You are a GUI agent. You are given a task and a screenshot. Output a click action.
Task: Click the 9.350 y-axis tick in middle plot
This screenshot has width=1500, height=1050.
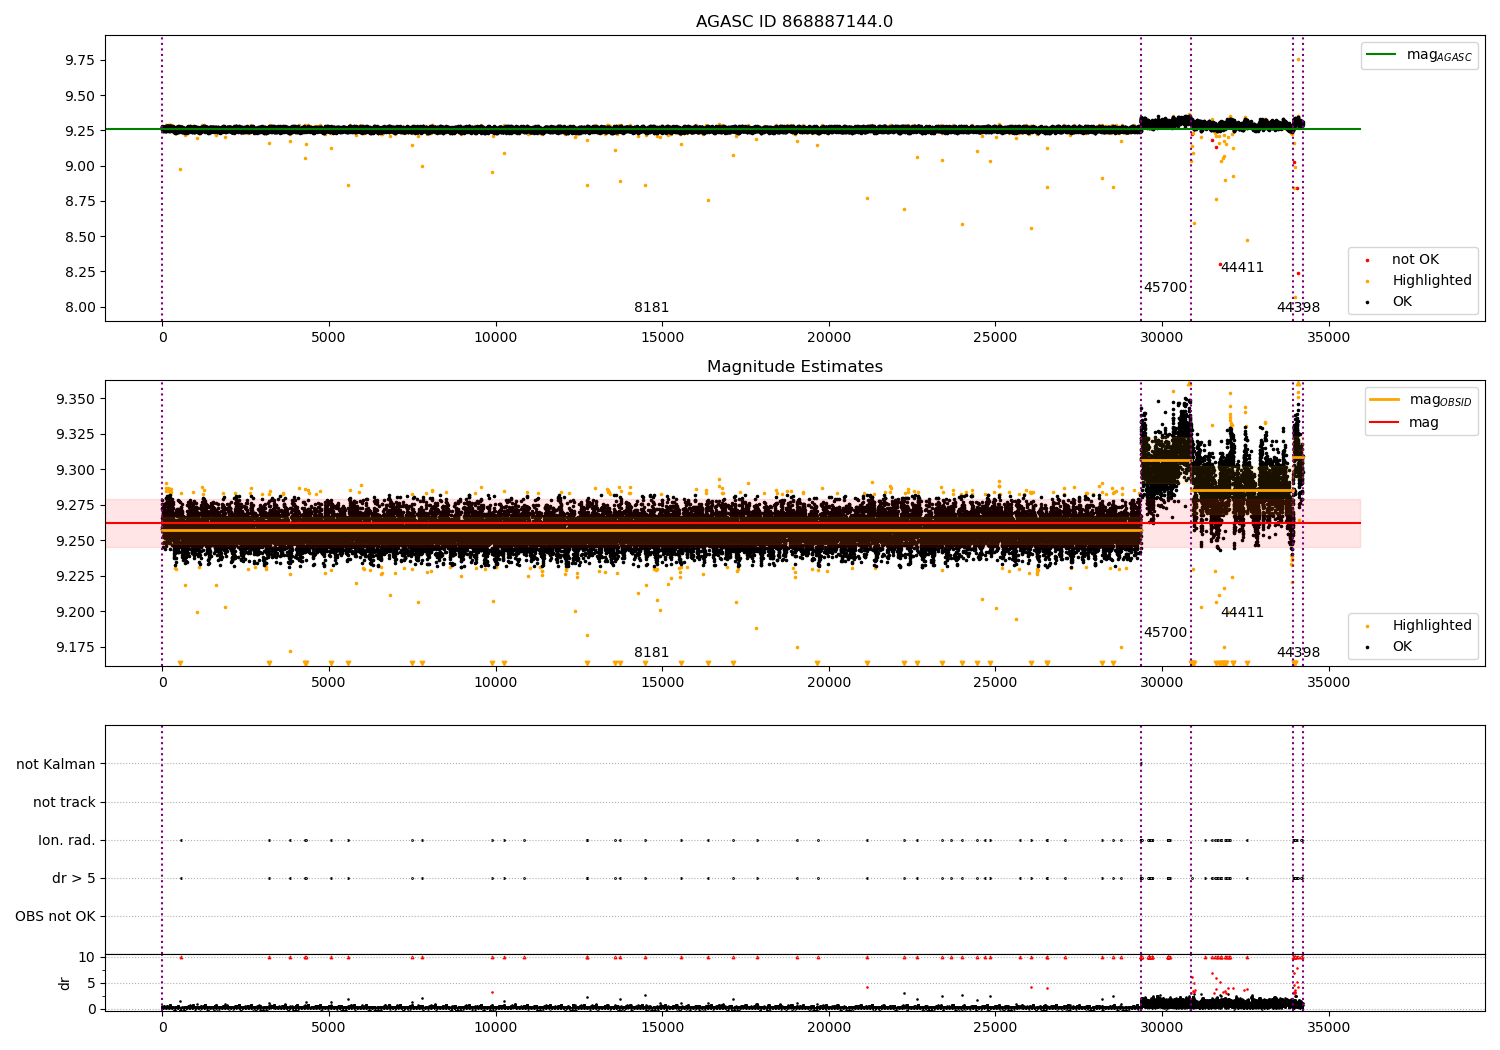(x=76, y=399)
